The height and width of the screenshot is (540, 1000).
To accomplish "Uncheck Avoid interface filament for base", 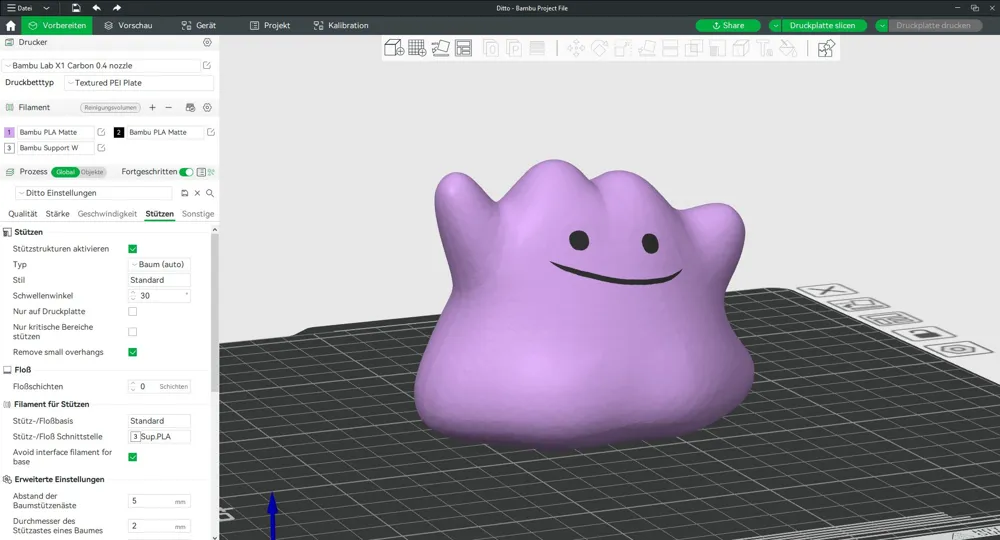I will [x=133, y=457].
